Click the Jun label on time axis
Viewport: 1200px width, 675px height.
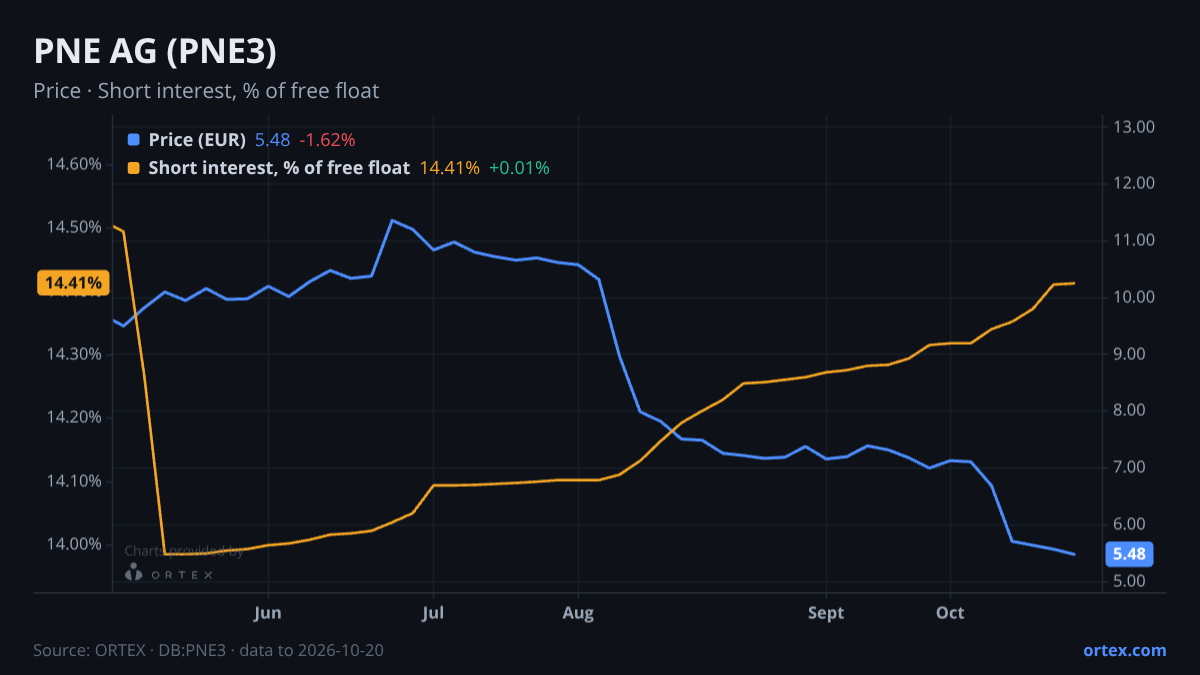(268, 613)
